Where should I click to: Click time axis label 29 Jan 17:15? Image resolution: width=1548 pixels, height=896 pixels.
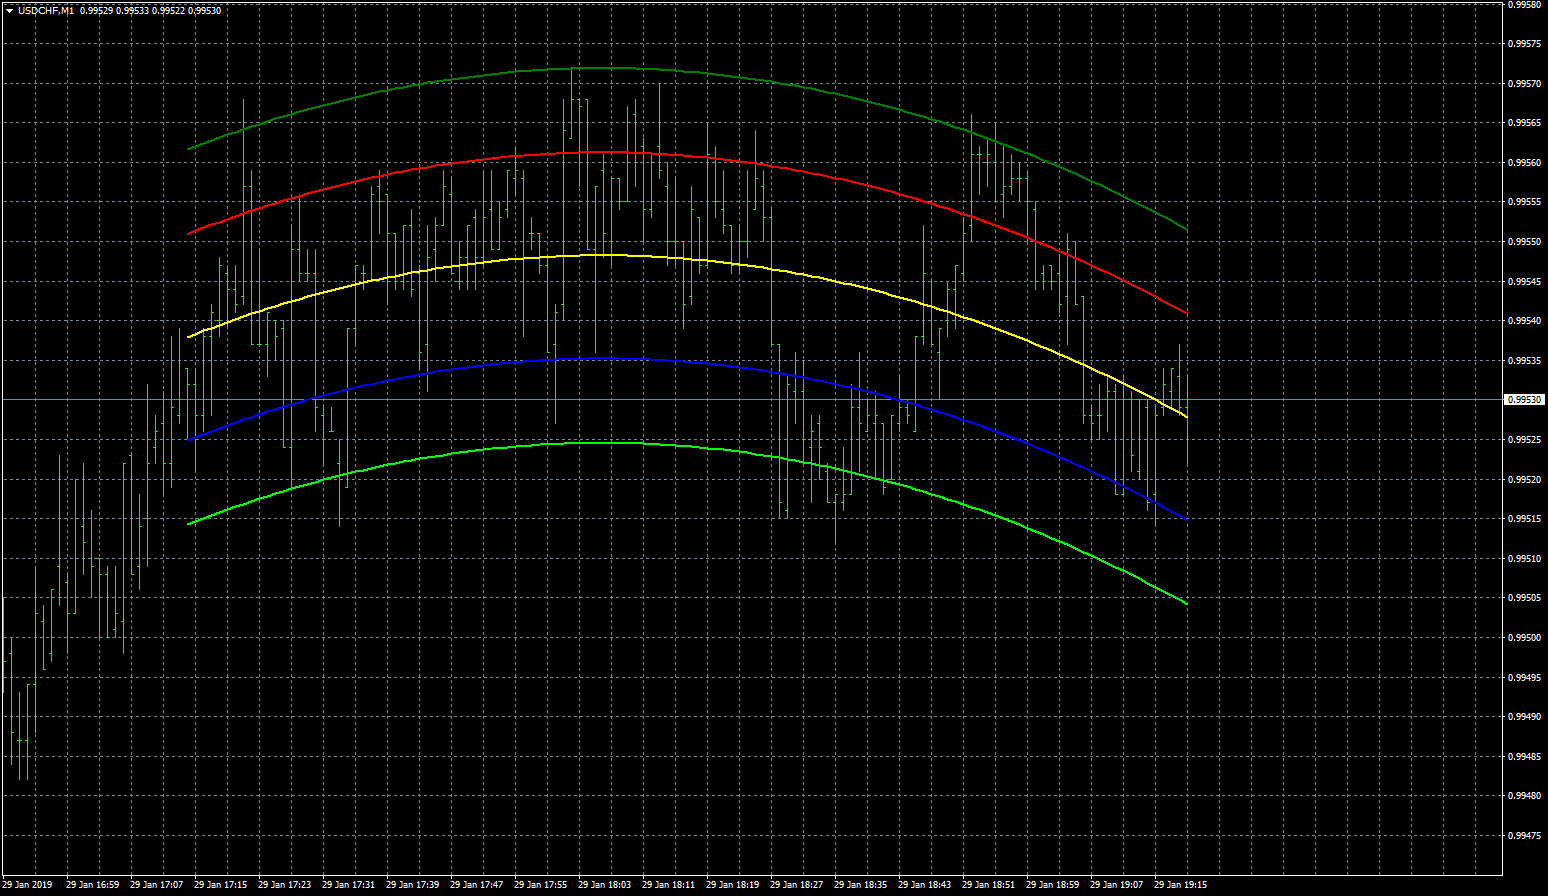(221, 885)
